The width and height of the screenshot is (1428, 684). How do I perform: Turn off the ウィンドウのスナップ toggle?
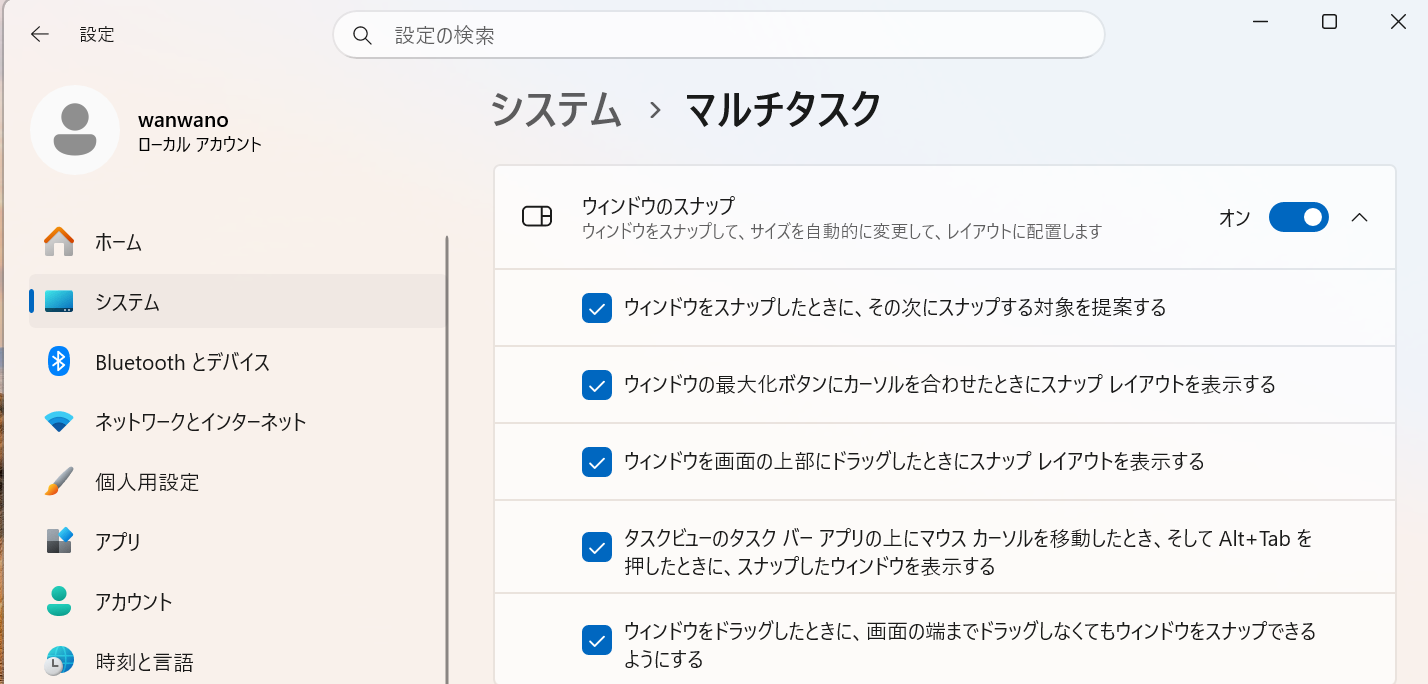click(1298, 217)
